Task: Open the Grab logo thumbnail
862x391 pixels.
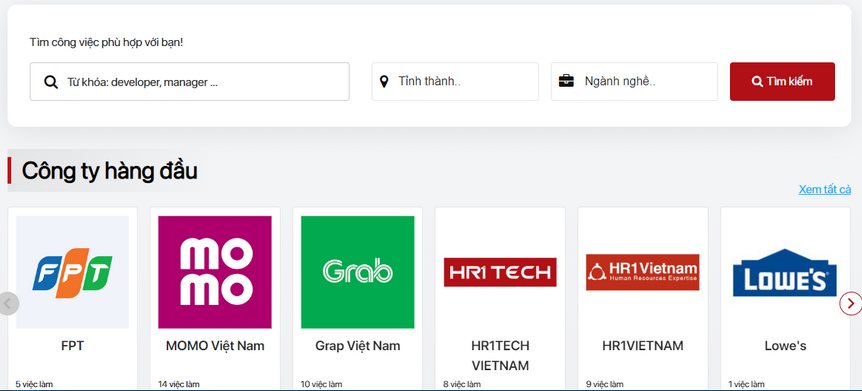Action: coord(357,272)
